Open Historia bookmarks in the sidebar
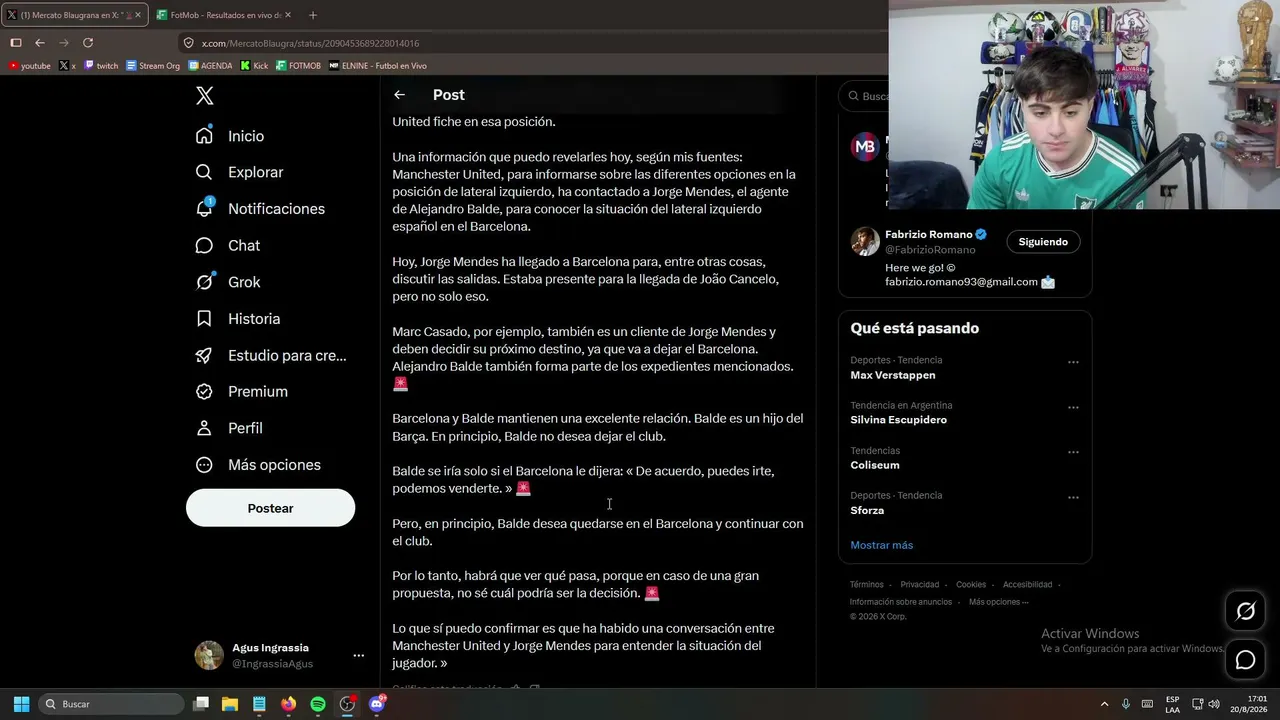The image size is (1280, 720). coord(238,319)
